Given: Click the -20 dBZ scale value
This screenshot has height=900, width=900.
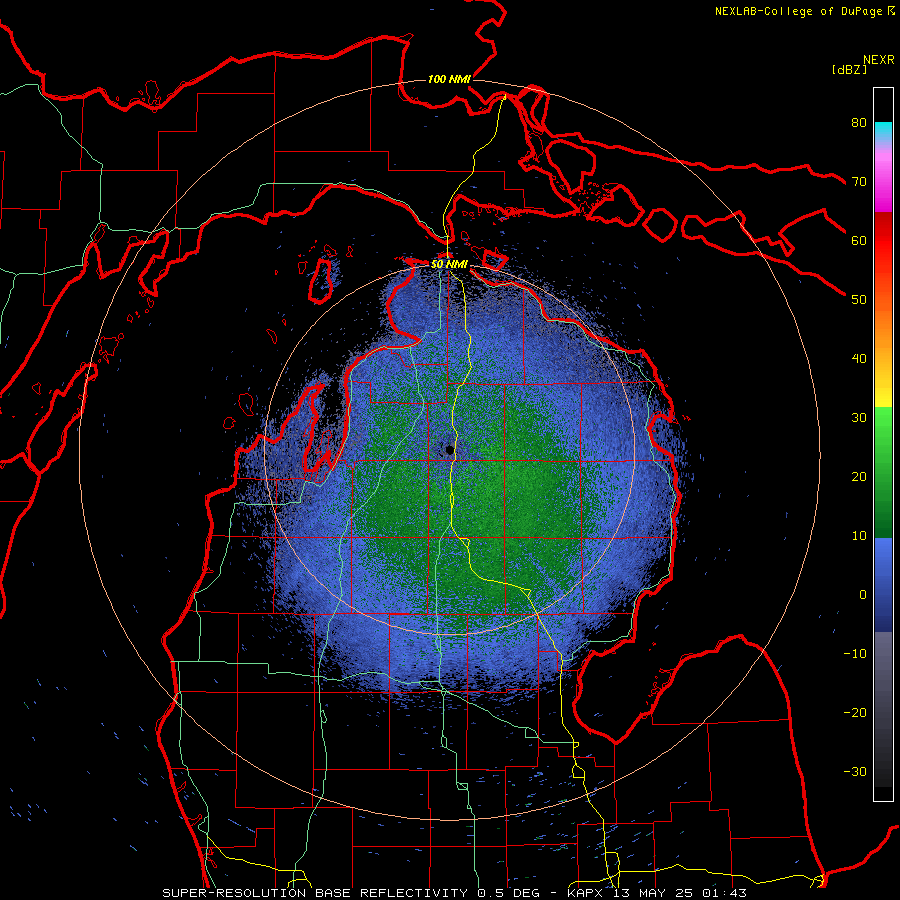Looking at the screenshot, I should coord(855,712).
